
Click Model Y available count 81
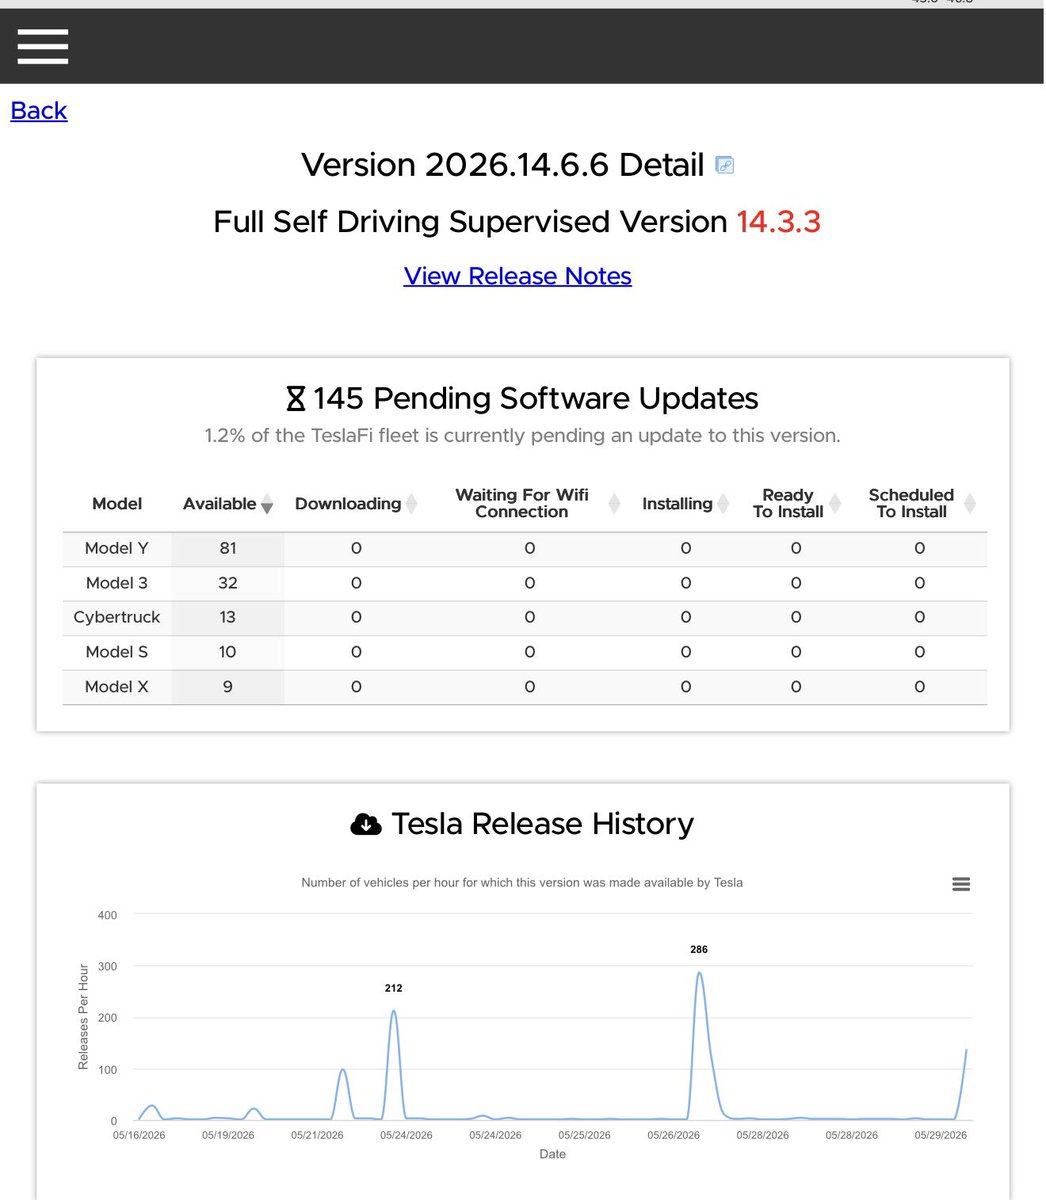(228, 548)
